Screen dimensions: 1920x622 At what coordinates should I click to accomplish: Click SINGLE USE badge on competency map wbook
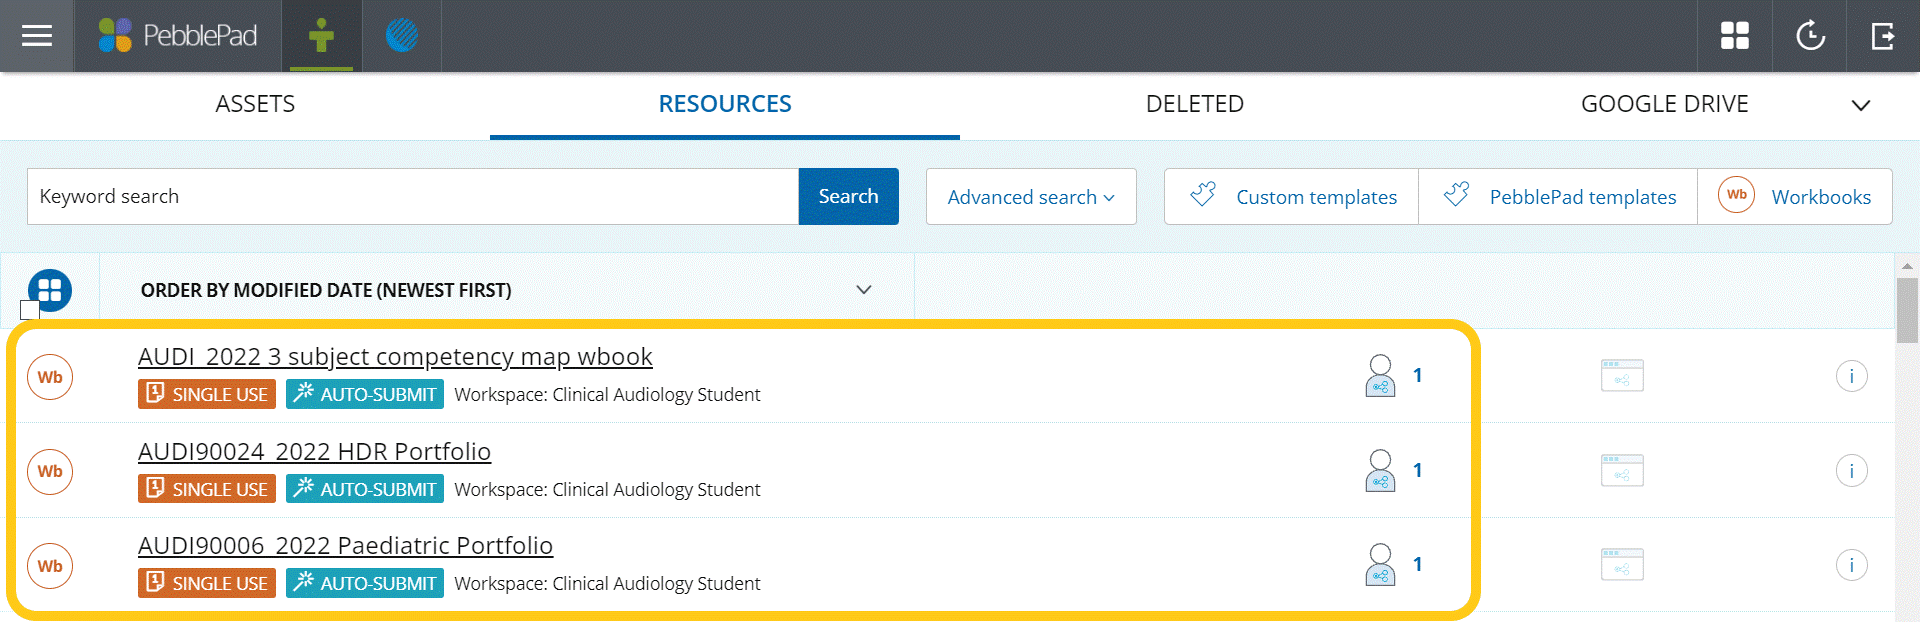pos(207,394)
